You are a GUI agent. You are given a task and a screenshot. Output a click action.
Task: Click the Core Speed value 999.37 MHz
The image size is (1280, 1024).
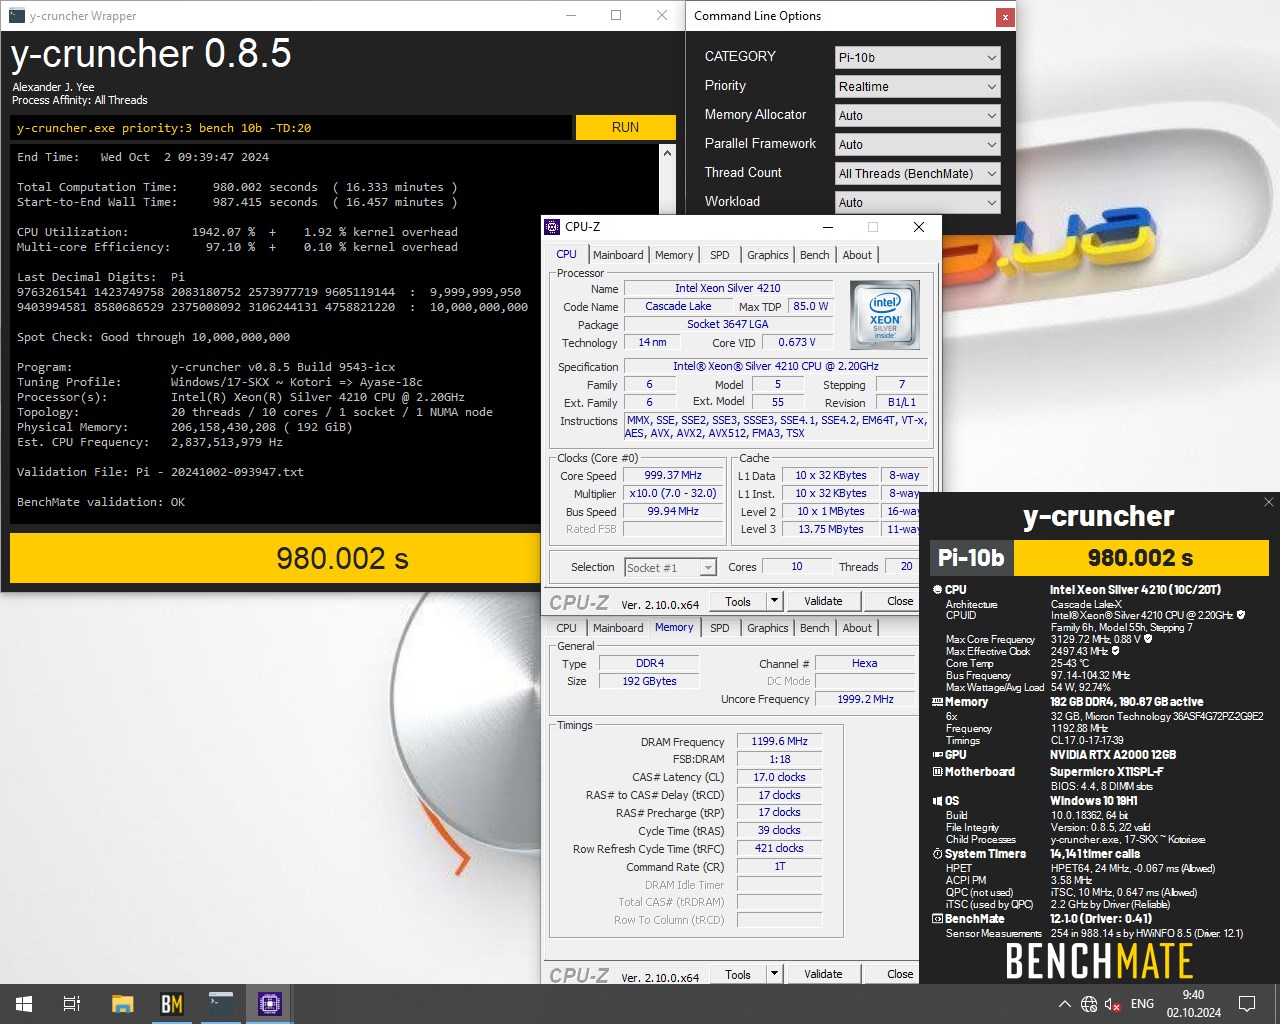tap(673, 476)
